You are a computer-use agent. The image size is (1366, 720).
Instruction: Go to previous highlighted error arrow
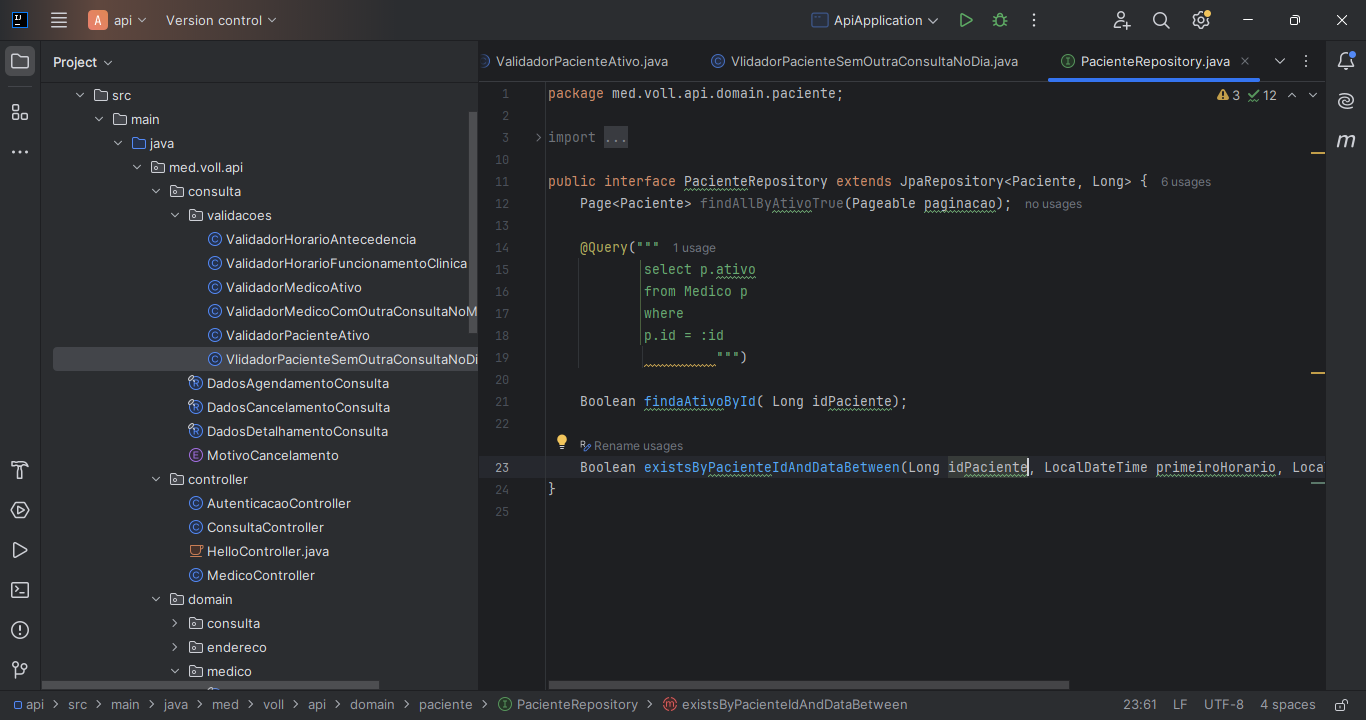pyautogui.click(x=1292, y=96)
